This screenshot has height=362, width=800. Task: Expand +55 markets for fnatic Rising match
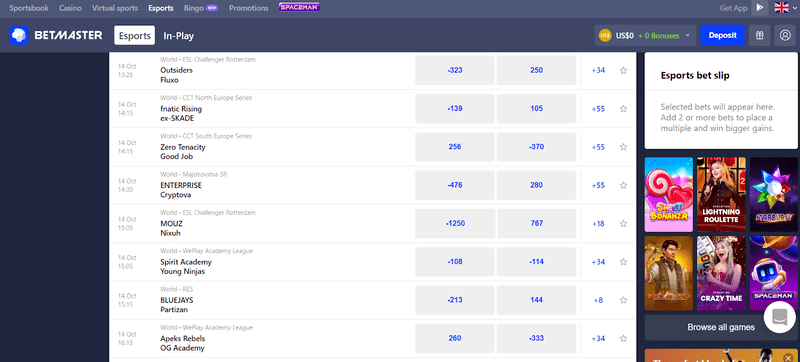point(598,109)
